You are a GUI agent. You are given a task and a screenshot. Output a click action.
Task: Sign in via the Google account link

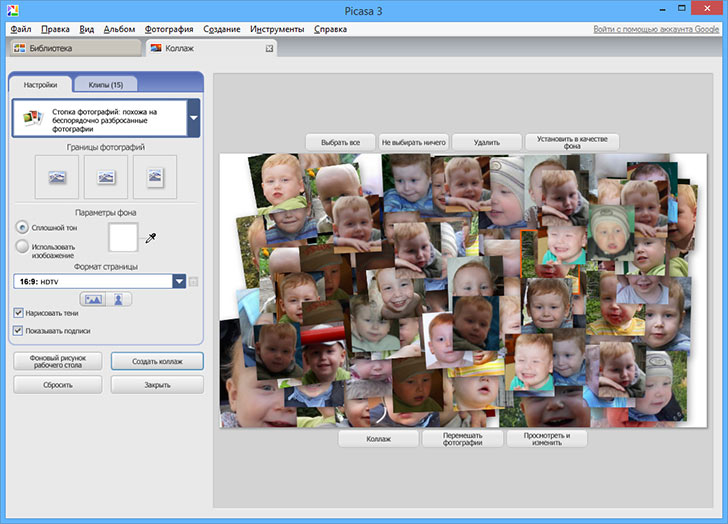pyautogui.click(x=656, y=29)
